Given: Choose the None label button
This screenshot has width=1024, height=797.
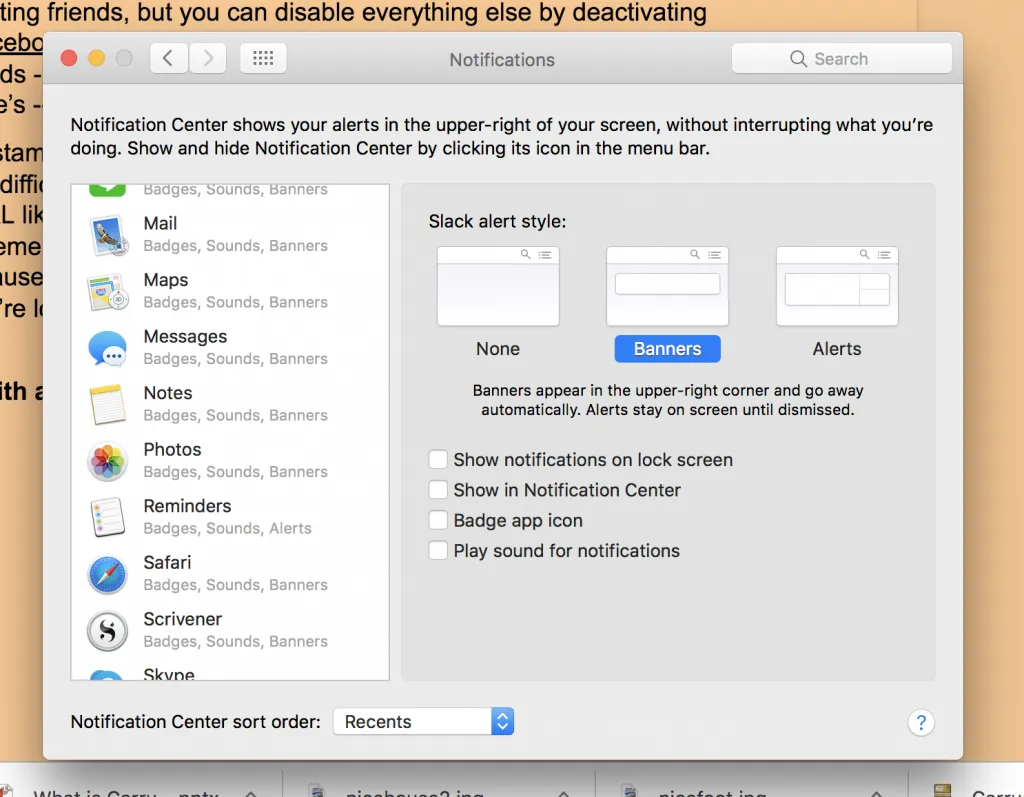Looking at the screenshot, I should (x=498, y=349).
